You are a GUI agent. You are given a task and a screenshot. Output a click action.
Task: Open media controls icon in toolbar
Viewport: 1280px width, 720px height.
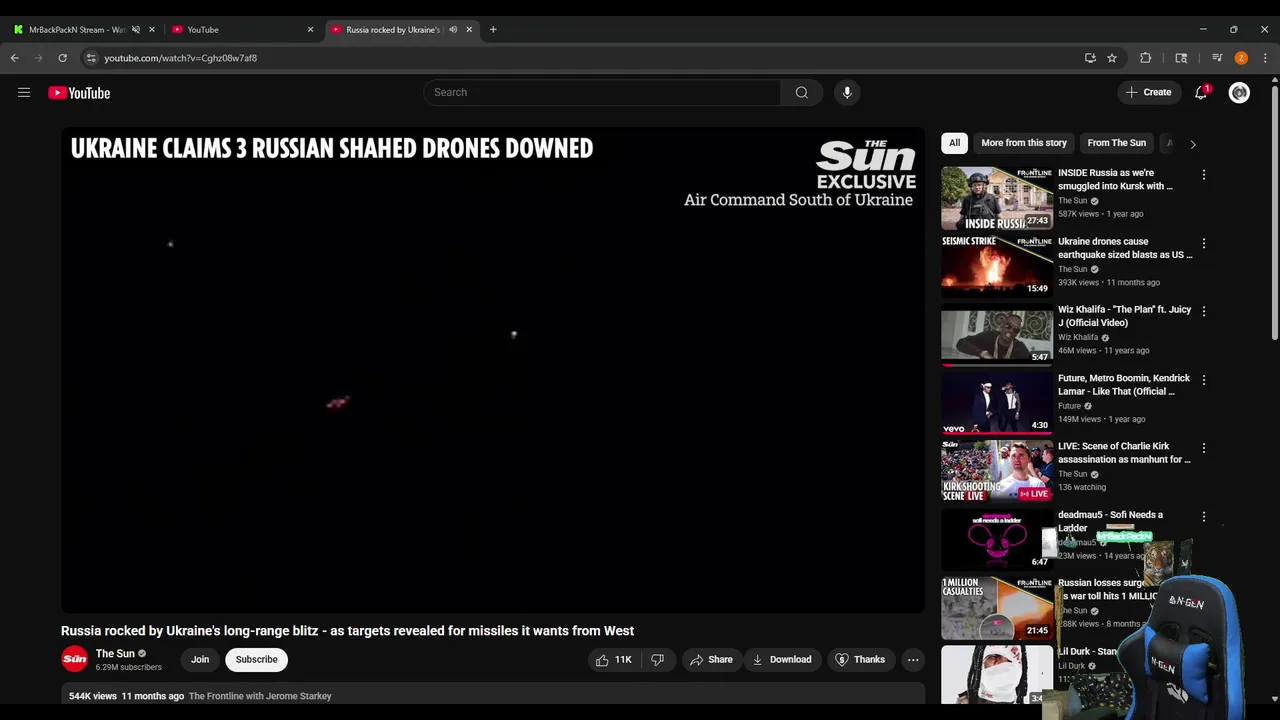pyautogui.click(x=1217, y=58)
